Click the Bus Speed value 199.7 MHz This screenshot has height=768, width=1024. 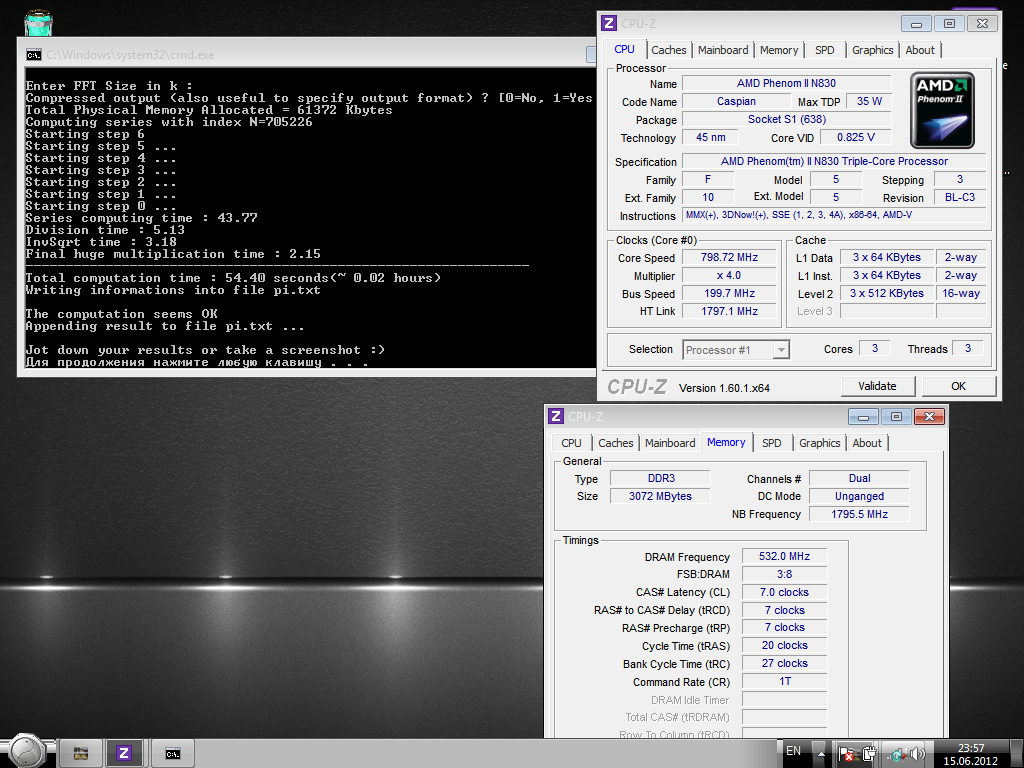[729, 294]
